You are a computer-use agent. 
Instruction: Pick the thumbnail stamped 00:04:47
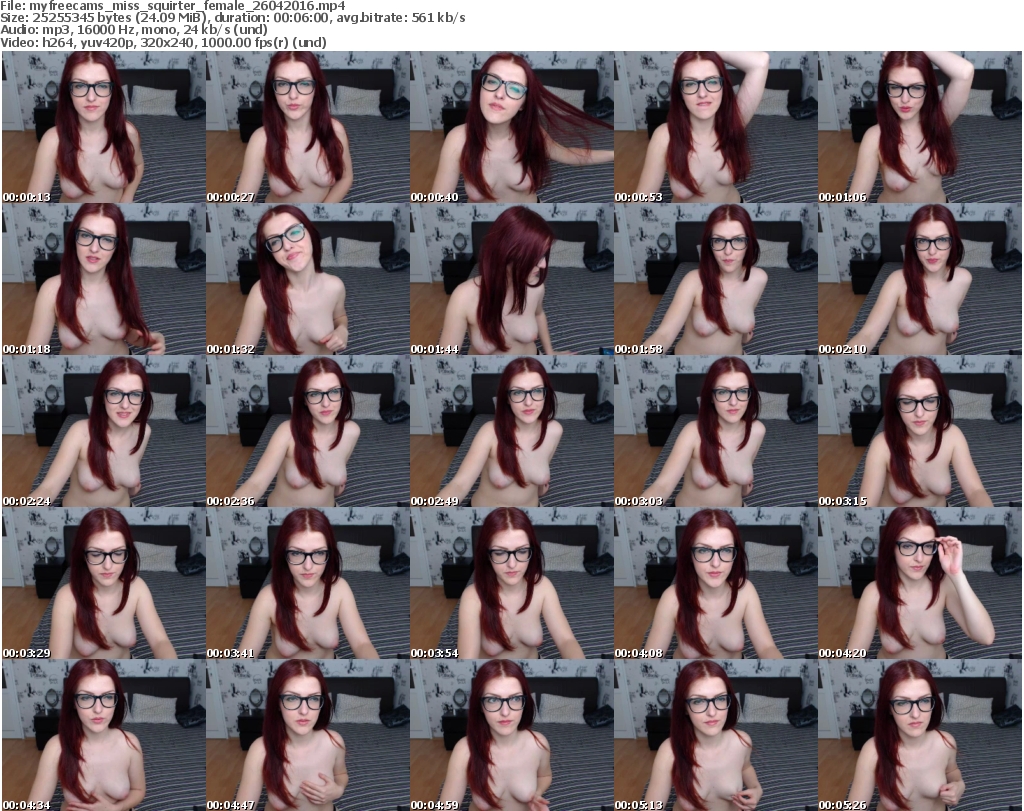pyautogui.click(x=308, y=735)
